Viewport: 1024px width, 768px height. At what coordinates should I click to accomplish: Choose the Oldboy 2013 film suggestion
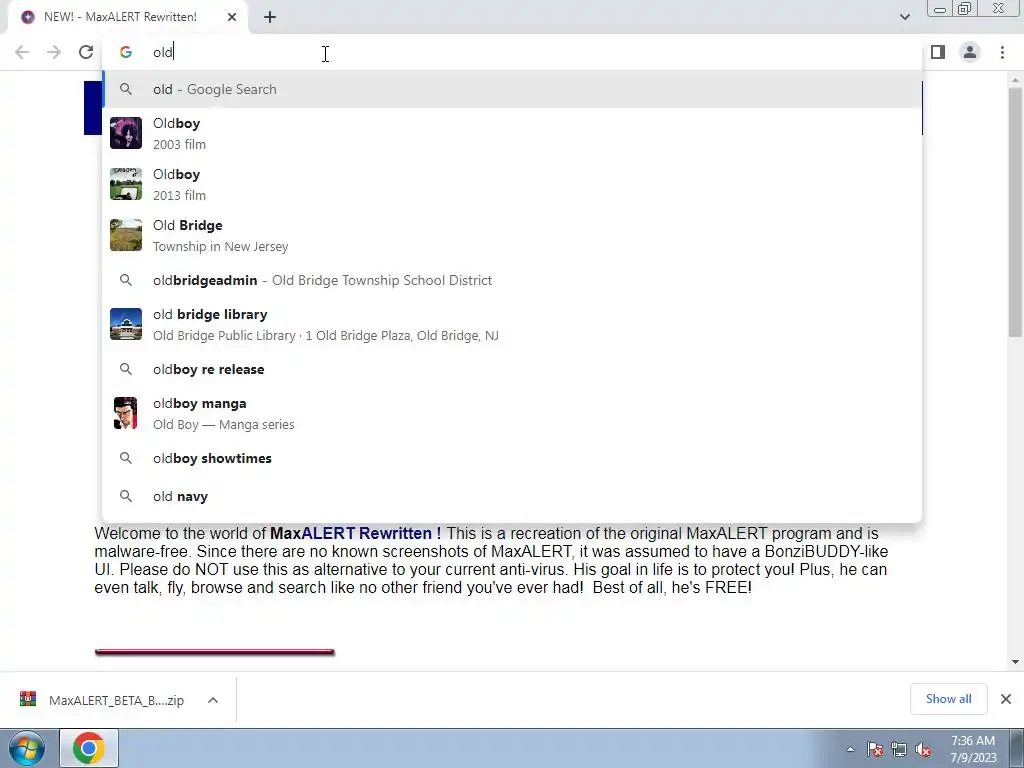[512, 184]
